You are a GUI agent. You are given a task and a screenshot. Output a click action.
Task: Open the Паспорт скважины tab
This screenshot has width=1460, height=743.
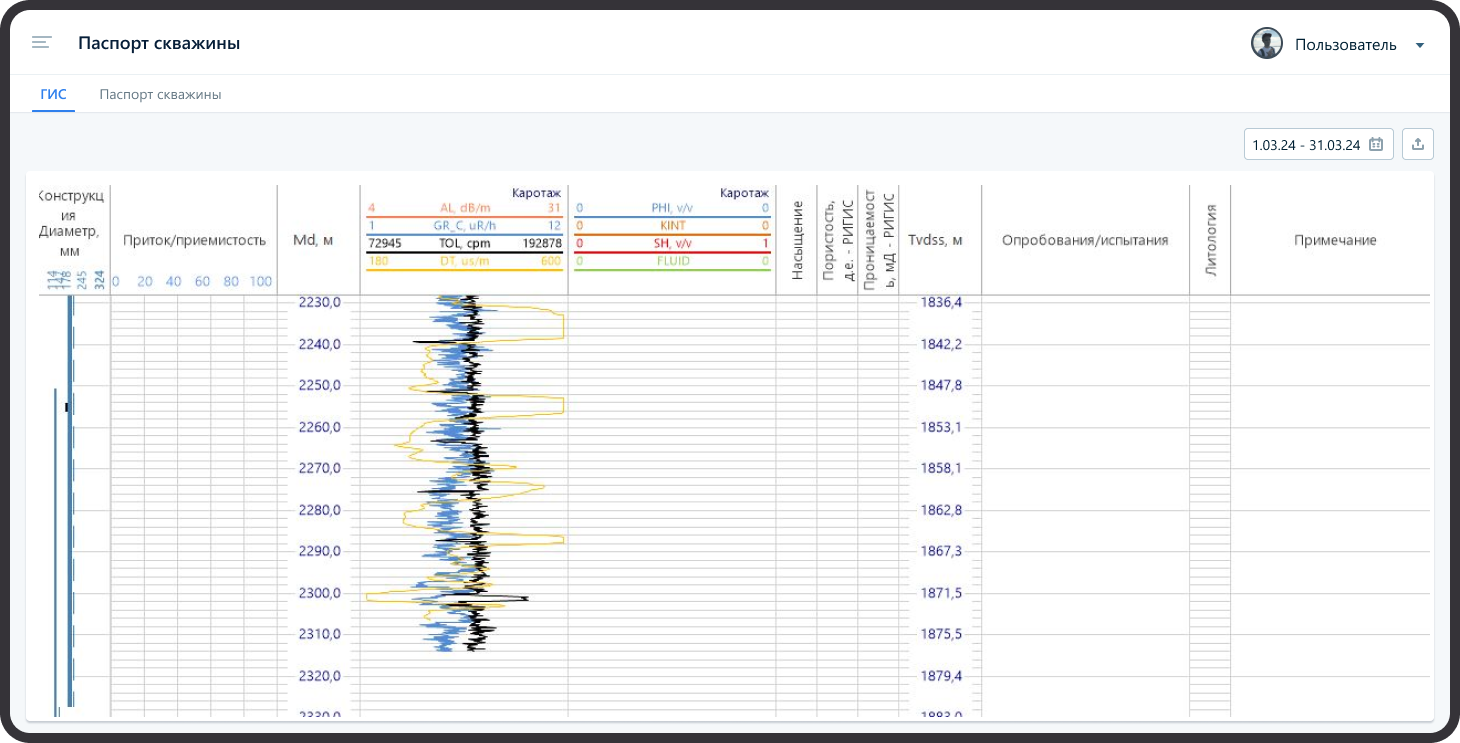point(160,95)
